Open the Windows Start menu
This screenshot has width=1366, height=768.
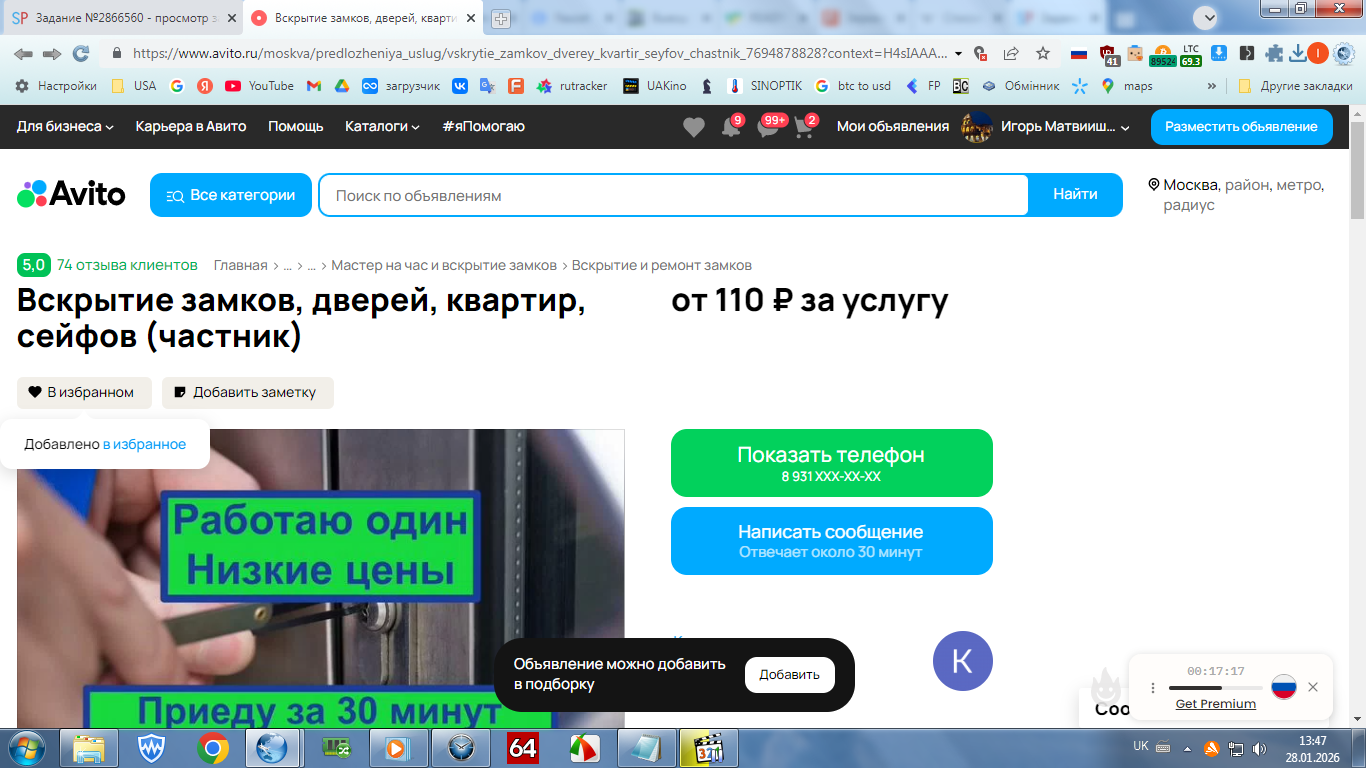pyautogui.click(x=27, y=748)
